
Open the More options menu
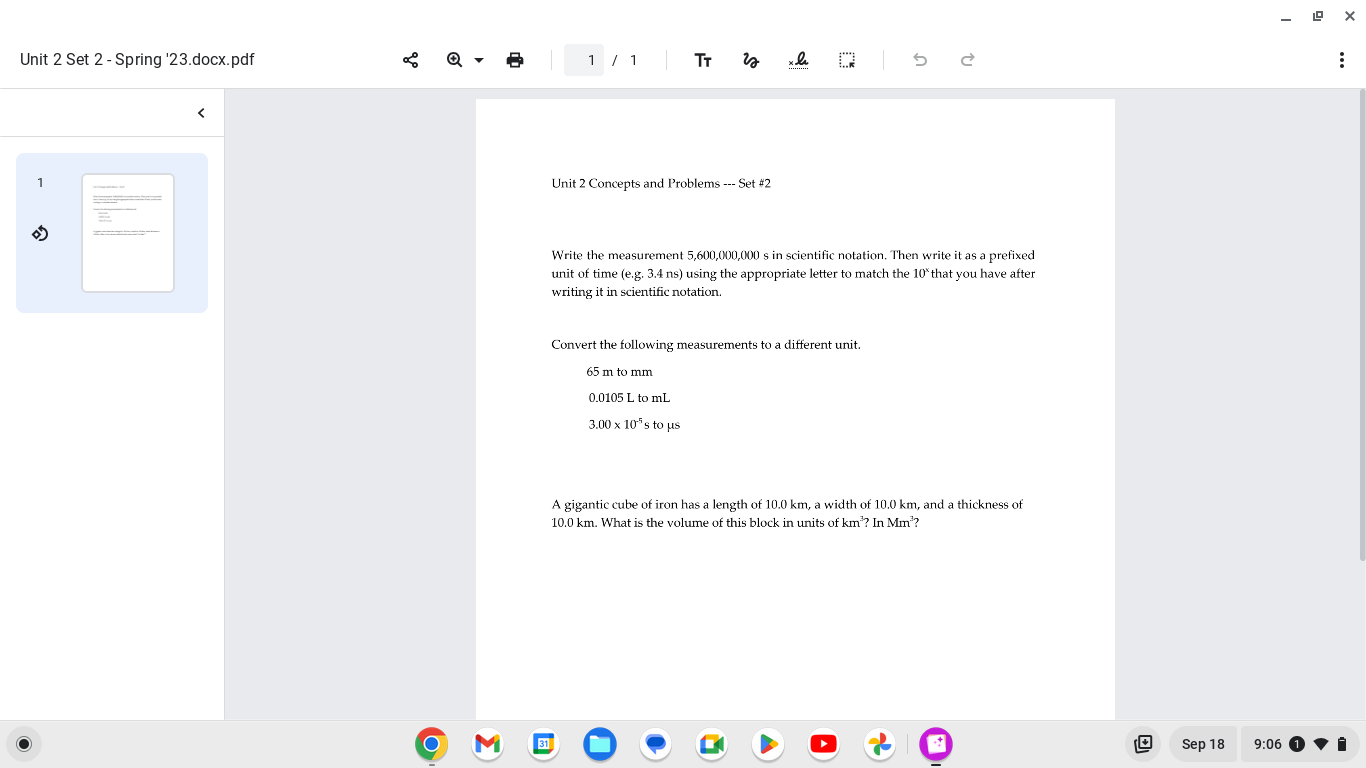(1342, 60)
